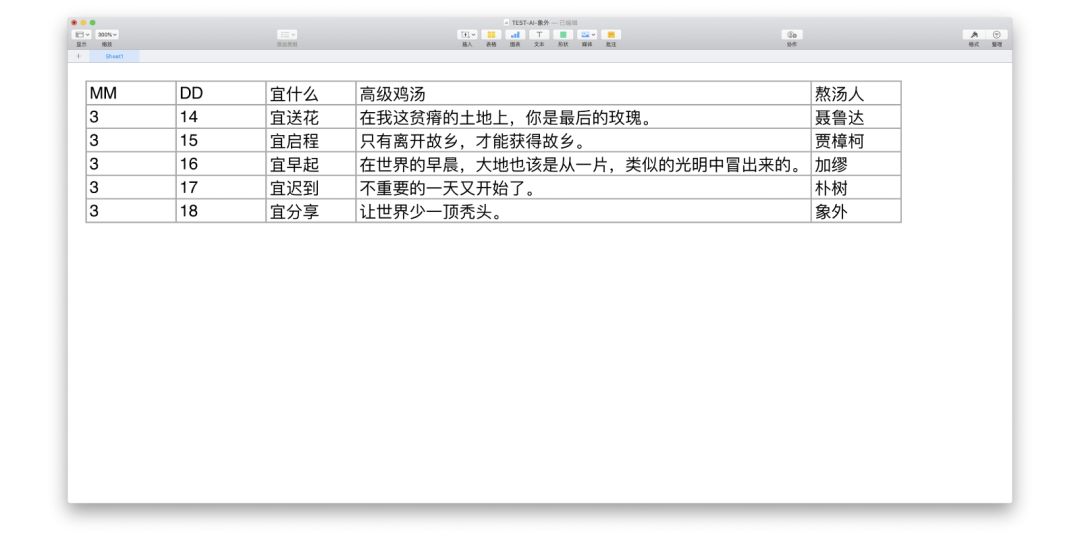This screenshot has height=540, width=1080.
Task: Open the View (显示) dropdown in toolbar
Action: coord(82,34)
